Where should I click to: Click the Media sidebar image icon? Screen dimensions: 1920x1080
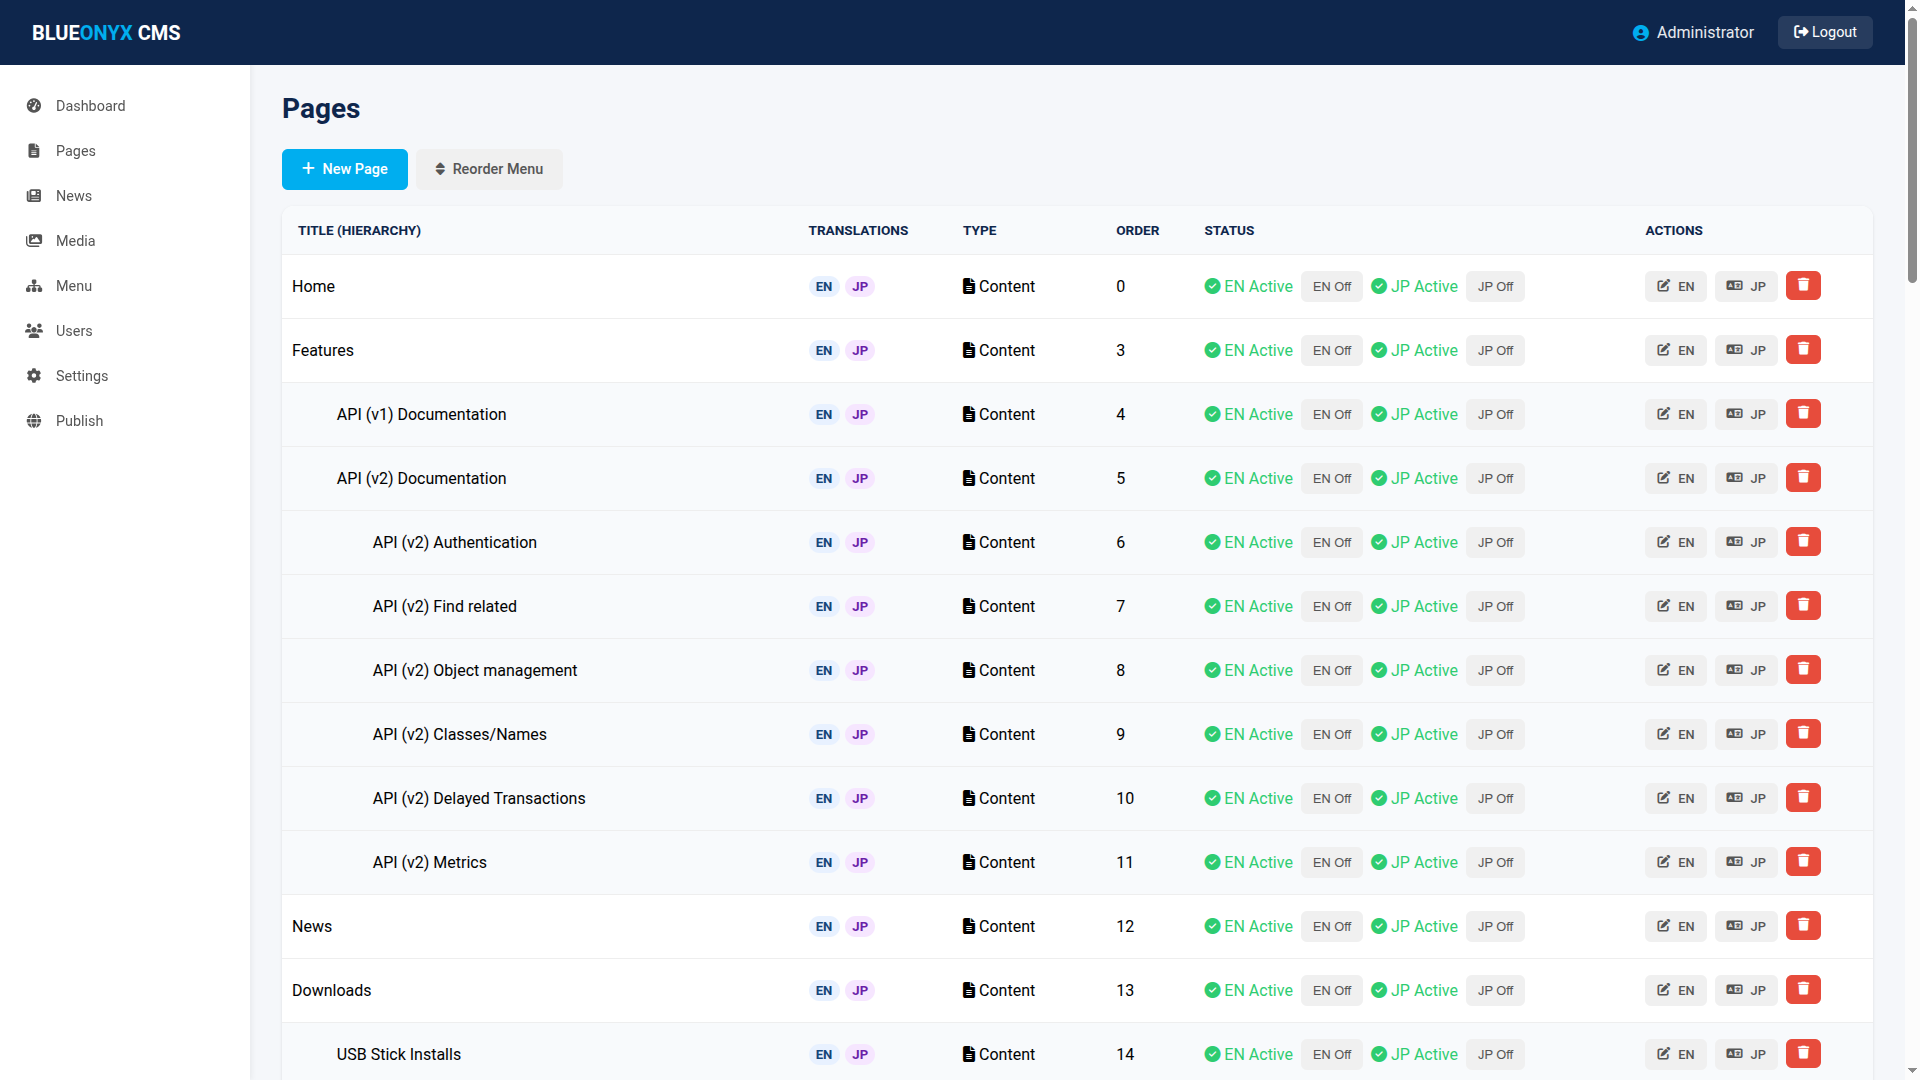tap(34, 241)
